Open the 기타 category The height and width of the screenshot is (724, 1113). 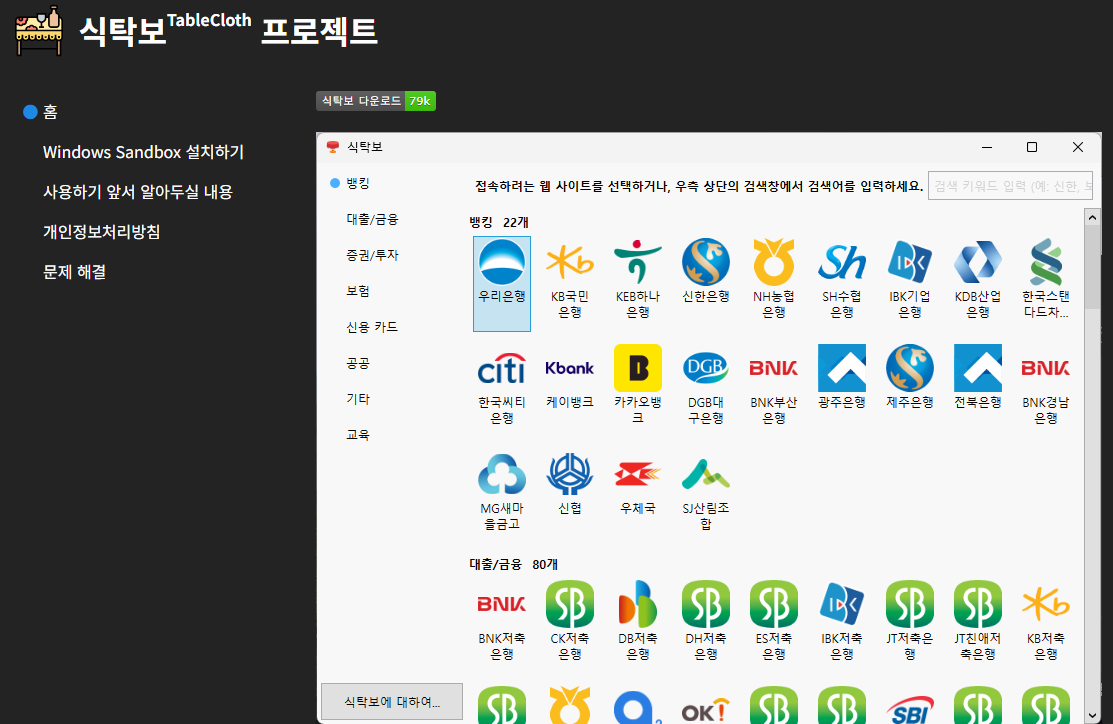point(358,398)
